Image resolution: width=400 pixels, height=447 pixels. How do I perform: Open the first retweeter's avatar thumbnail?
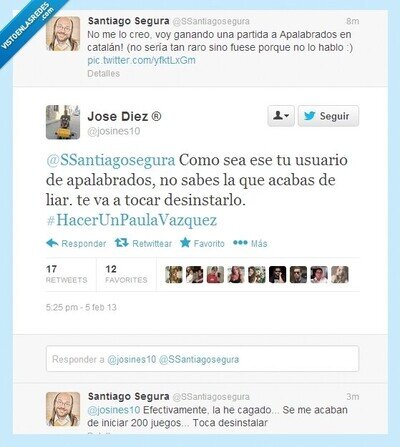point(174,275)
